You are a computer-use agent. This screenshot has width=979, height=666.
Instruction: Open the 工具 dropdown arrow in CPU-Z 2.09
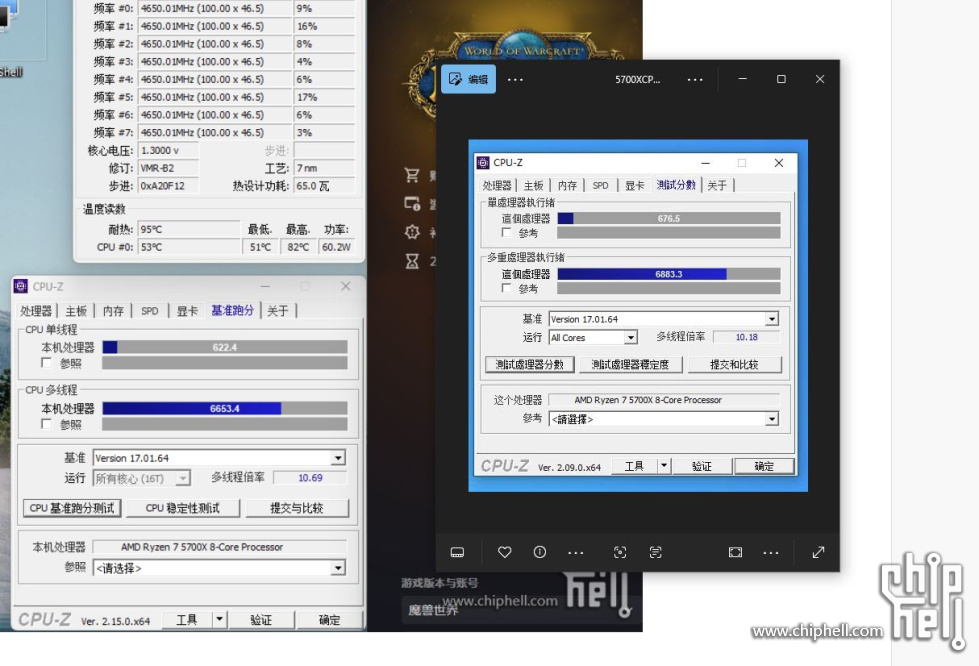[664, 466]
